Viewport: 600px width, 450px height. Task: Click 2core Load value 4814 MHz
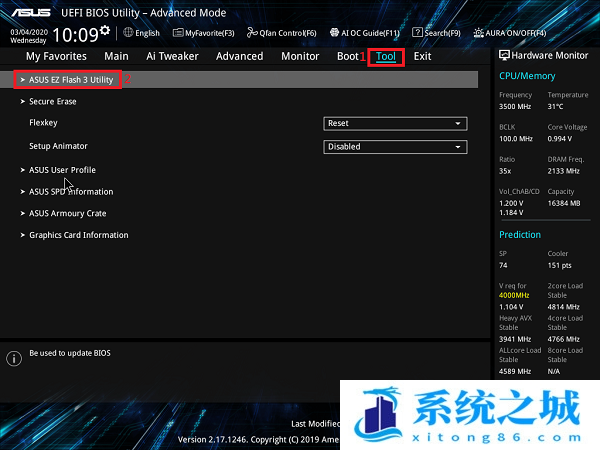[x=563, y=307]
